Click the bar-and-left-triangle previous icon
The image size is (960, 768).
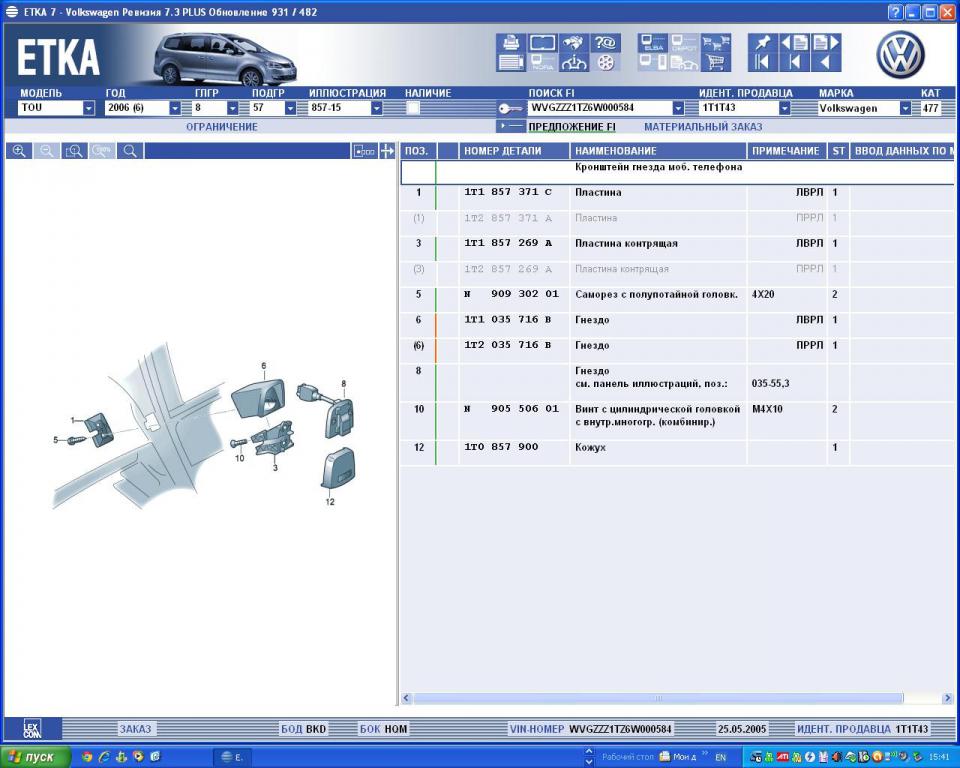[x=794, y=62]
